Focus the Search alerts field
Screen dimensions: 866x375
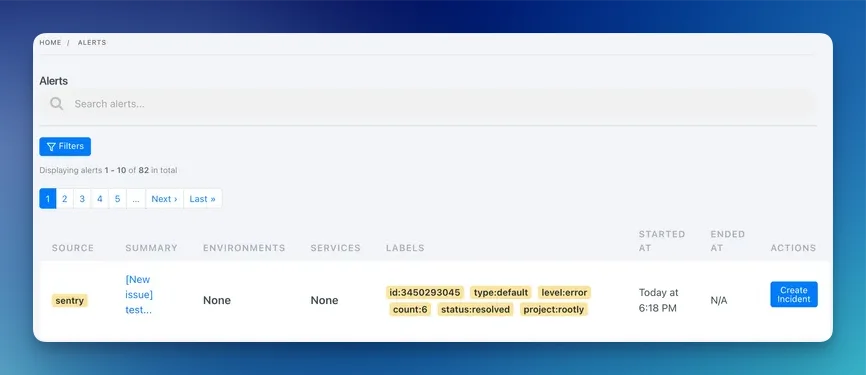click(x=427, y=103)
